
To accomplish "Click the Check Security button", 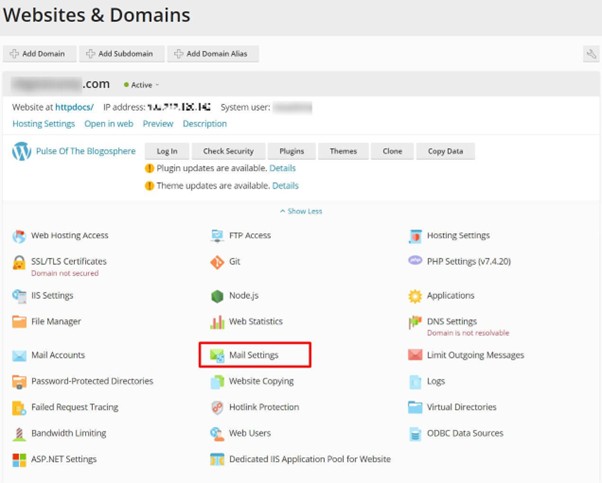I will coord(227,151).
